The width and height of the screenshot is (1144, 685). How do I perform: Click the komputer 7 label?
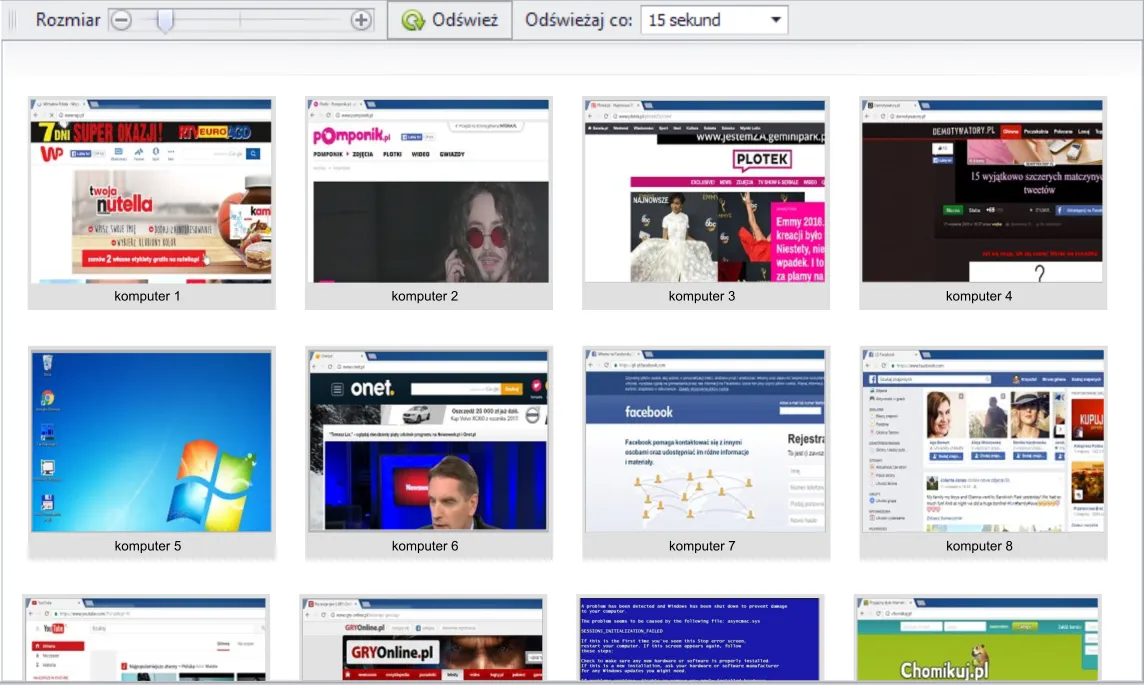702,546
